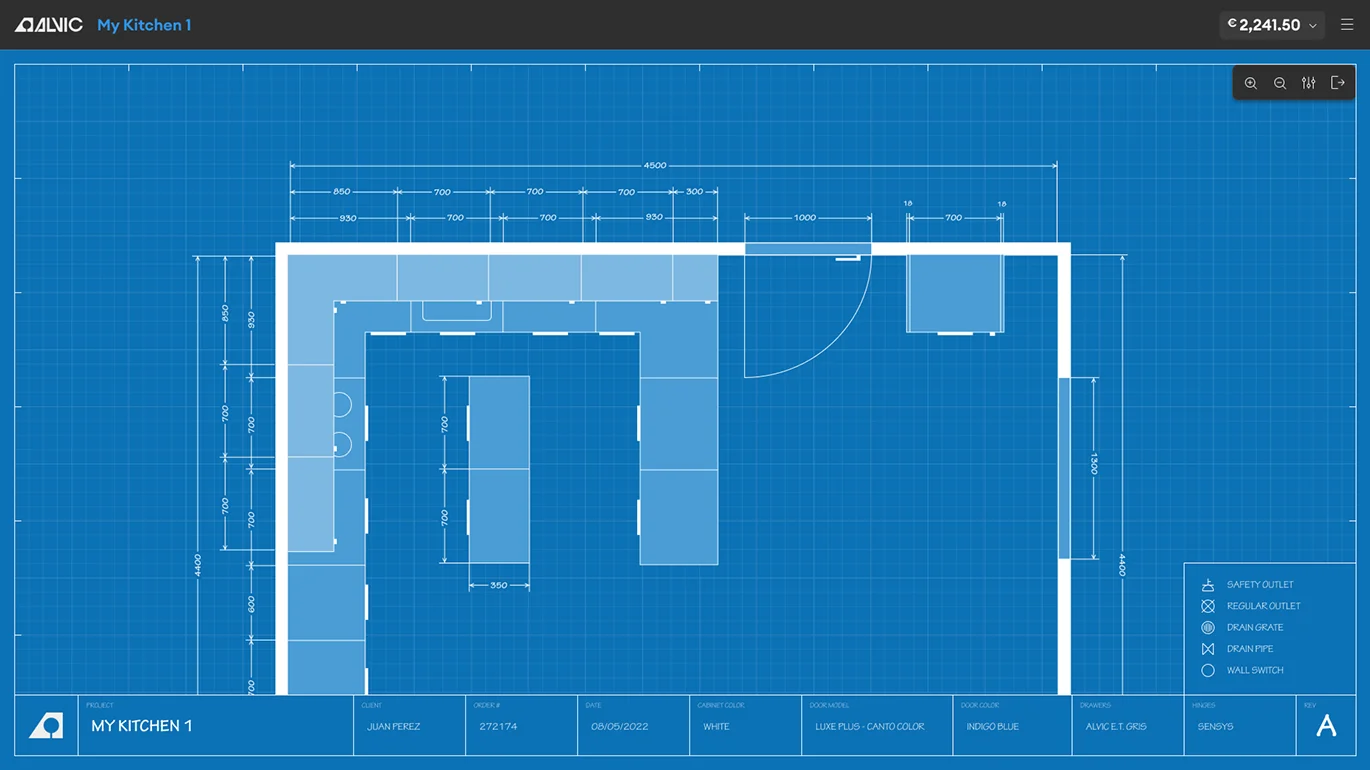Click the drain grate legend symbol
Image resolution: width=1370 pixels, height=770 pixels.
pos(1207,628)
